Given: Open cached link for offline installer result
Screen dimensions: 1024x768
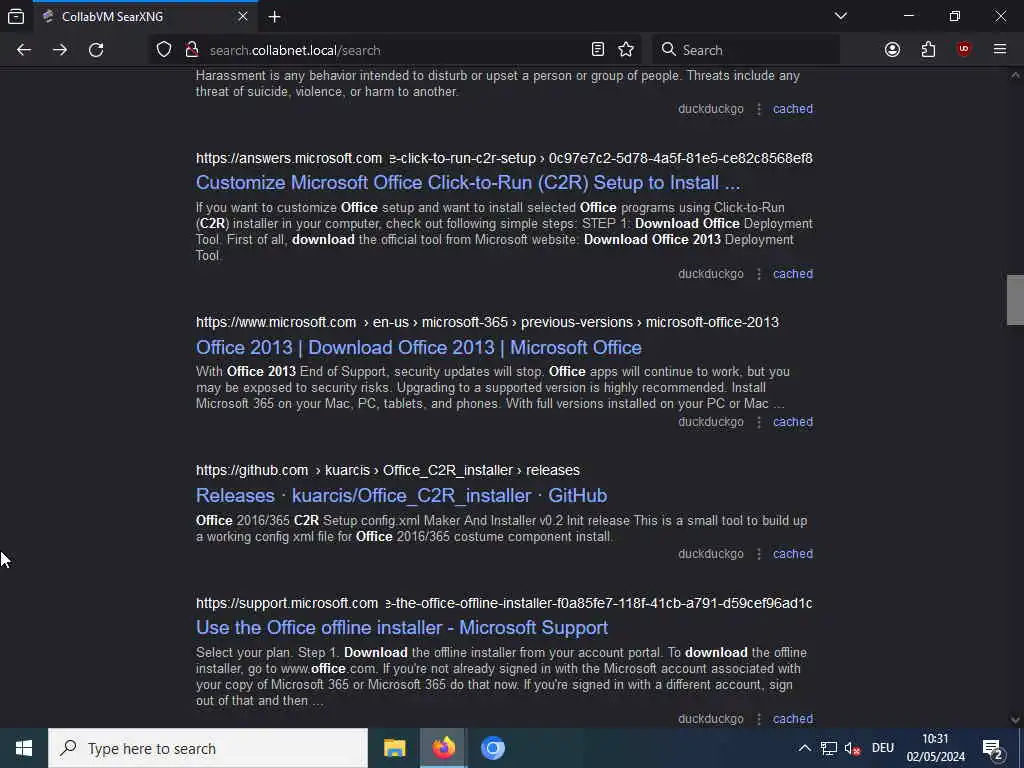Looking at the screenshot, I should pyautogui.click(x=793, y=718).
